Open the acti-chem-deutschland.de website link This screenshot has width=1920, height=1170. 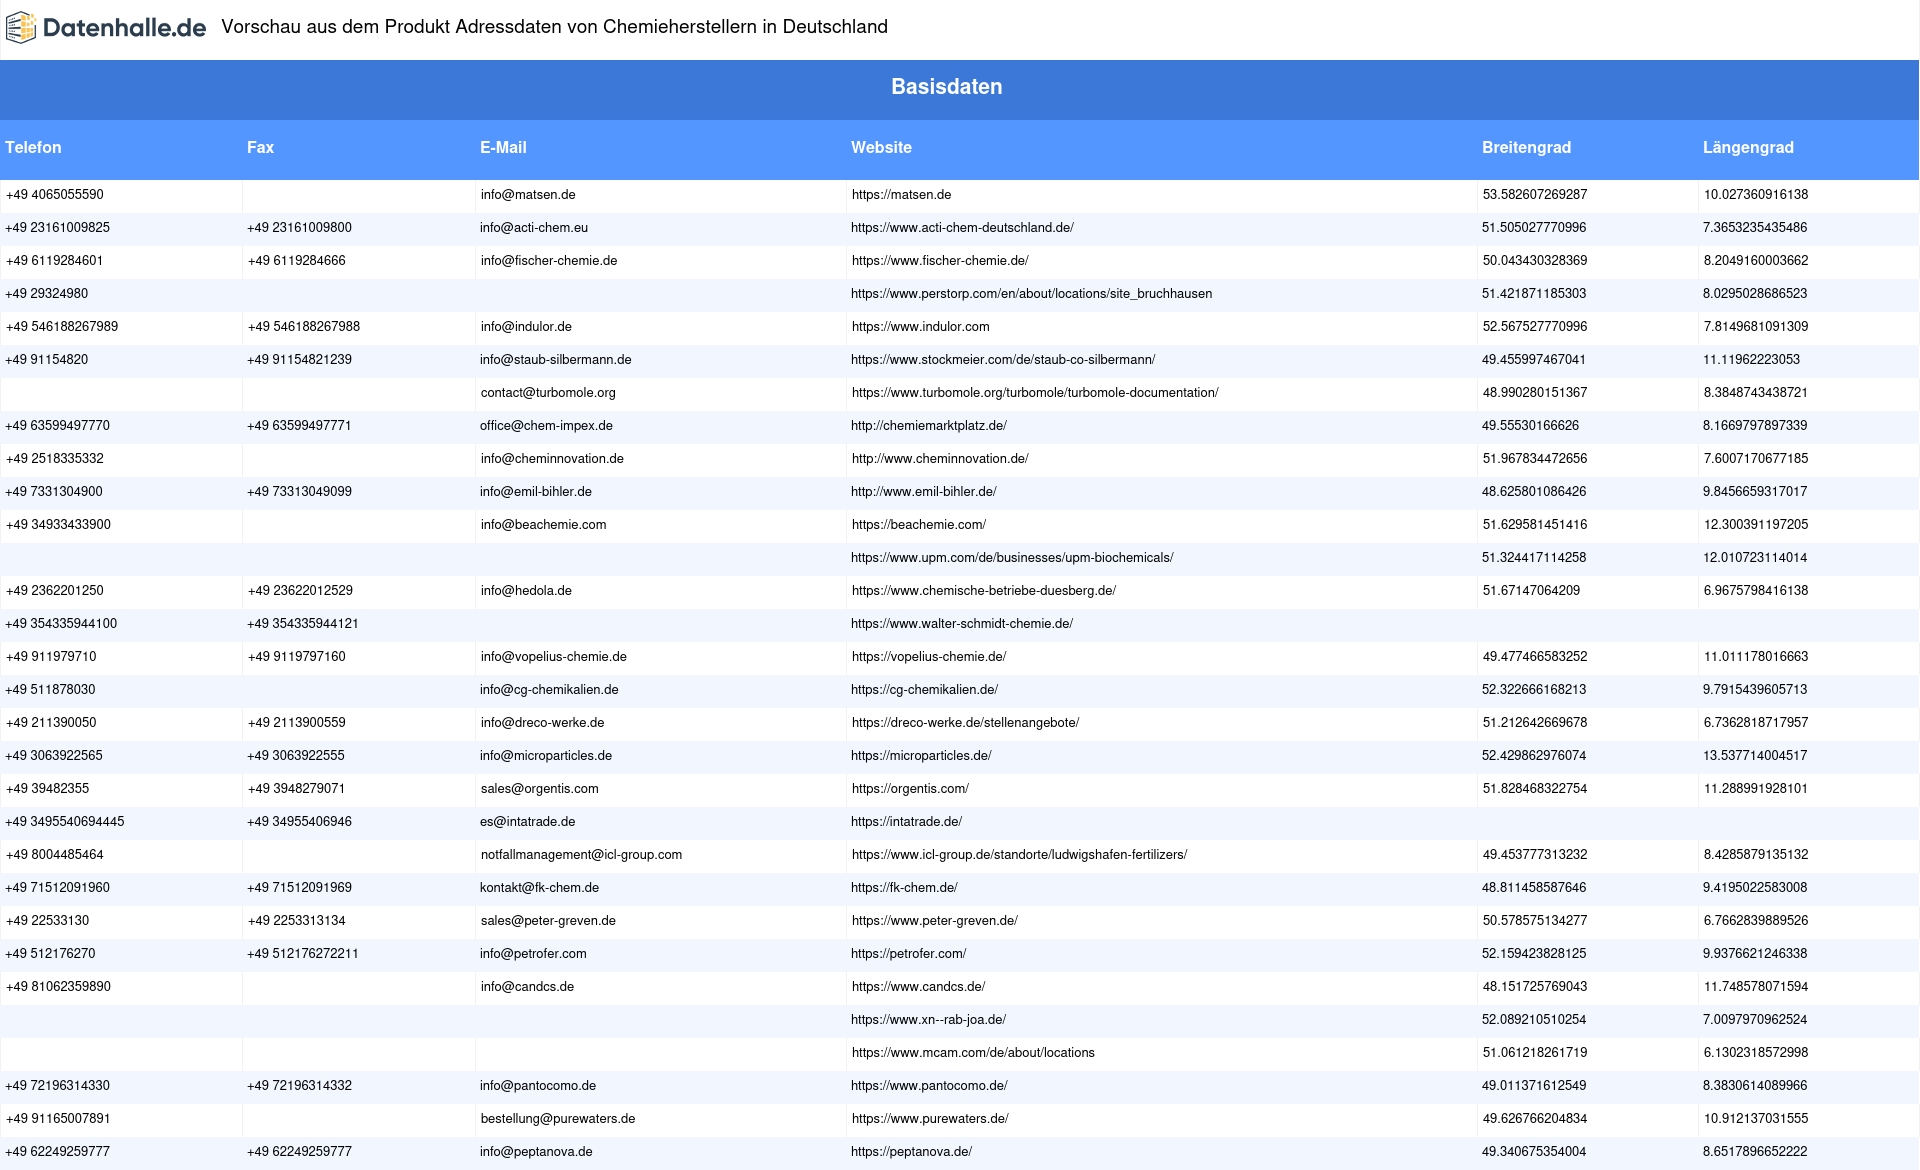coord(962,228)
